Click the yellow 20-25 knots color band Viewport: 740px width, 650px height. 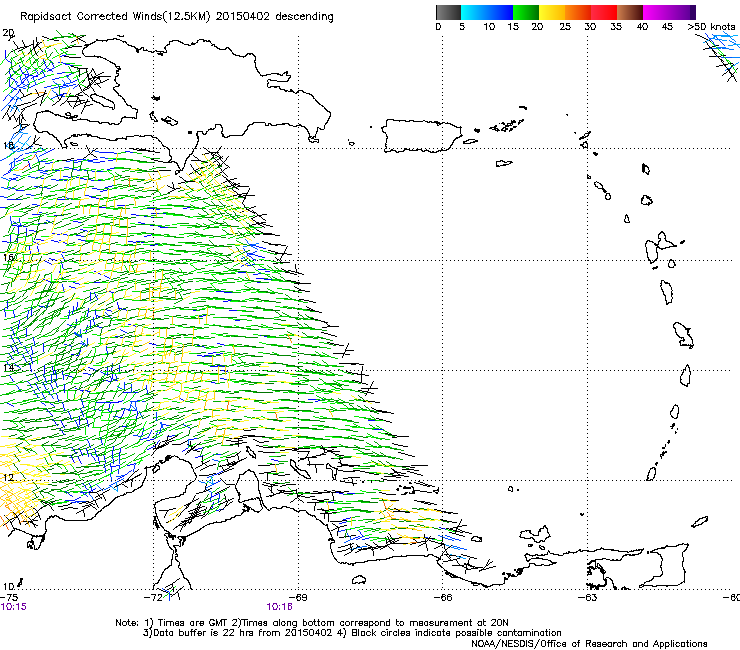tap(552, 12)
